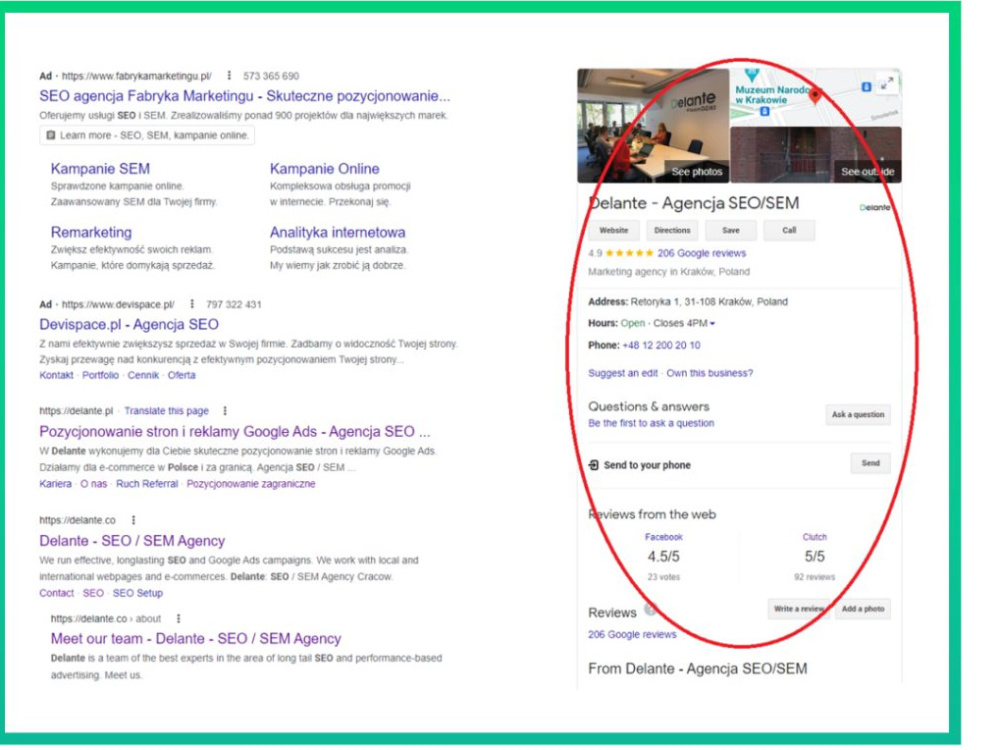Click the Reviews help question-mark icon
The image size is (1000, 750).
pyautogui.click(x=650, y=610)
